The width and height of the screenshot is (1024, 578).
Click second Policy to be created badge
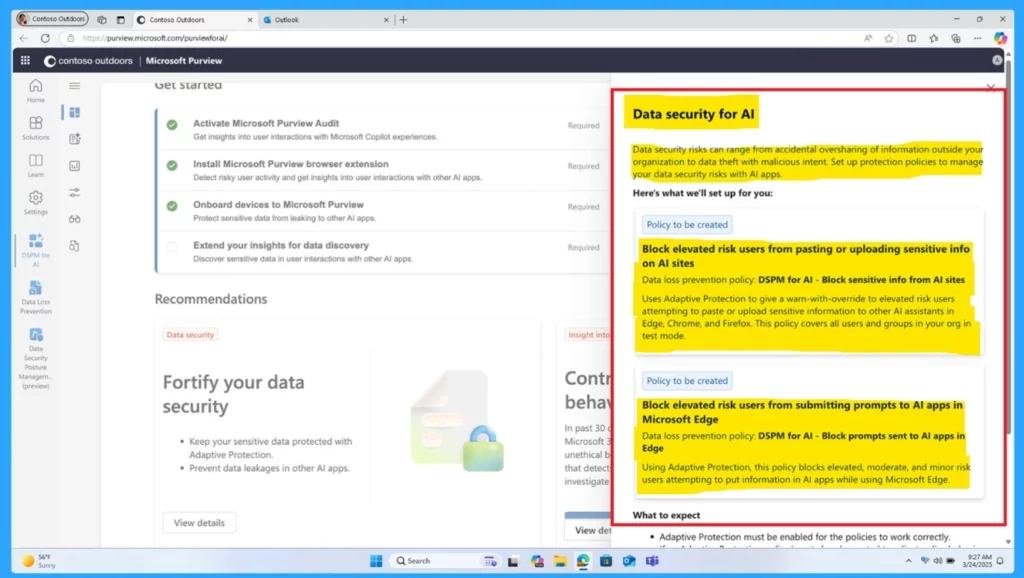(687, 381)
